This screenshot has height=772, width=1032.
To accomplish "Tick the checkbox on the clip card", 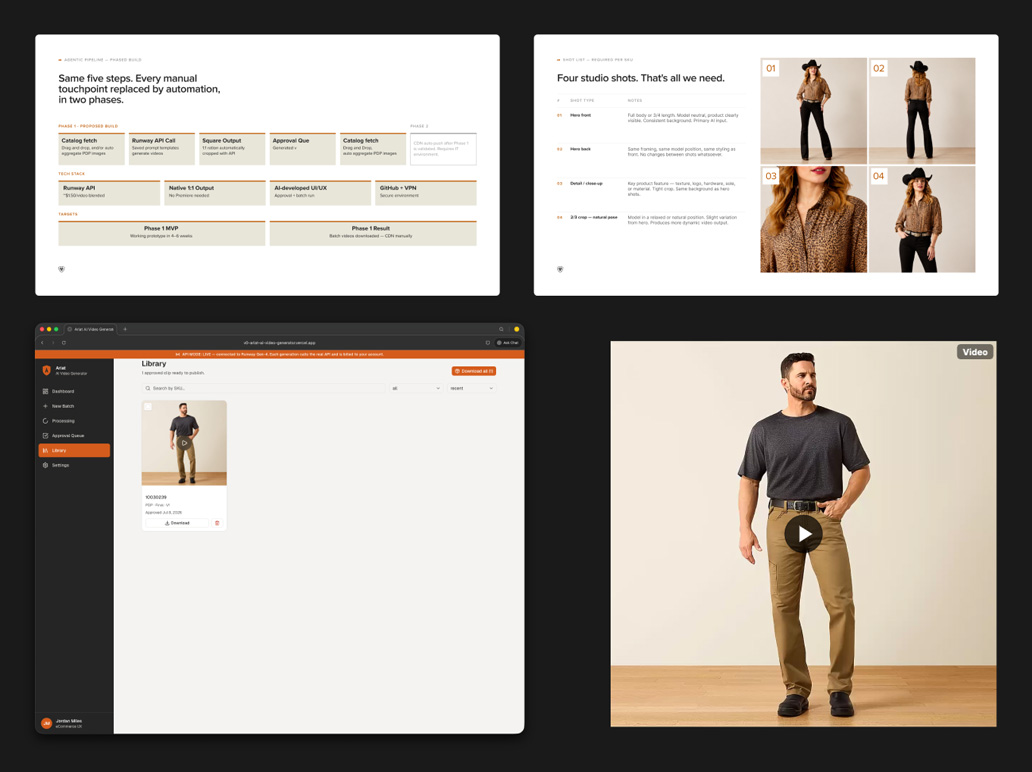I will (x=148, y=407).
